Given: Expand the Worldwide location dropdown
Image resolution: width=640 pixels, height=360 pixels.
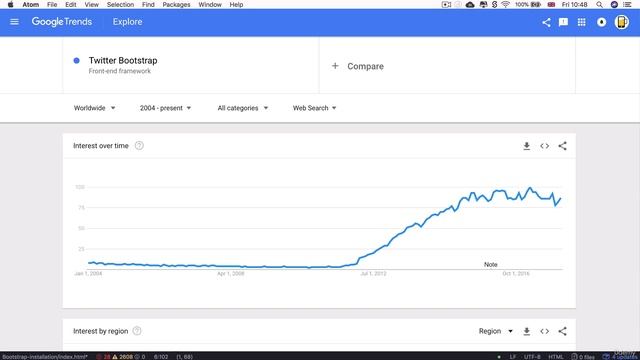Looking at the screenshot, I should (x=94, y=108).
